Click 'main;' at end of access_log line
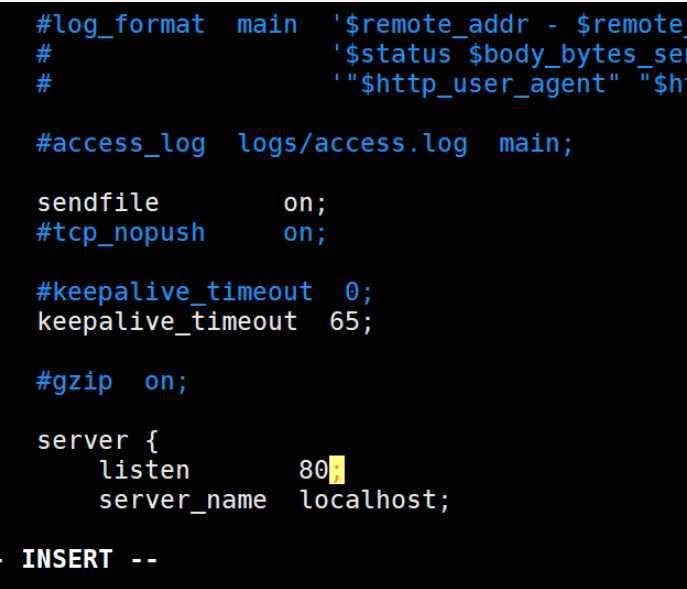 click(x=536, y=143)
